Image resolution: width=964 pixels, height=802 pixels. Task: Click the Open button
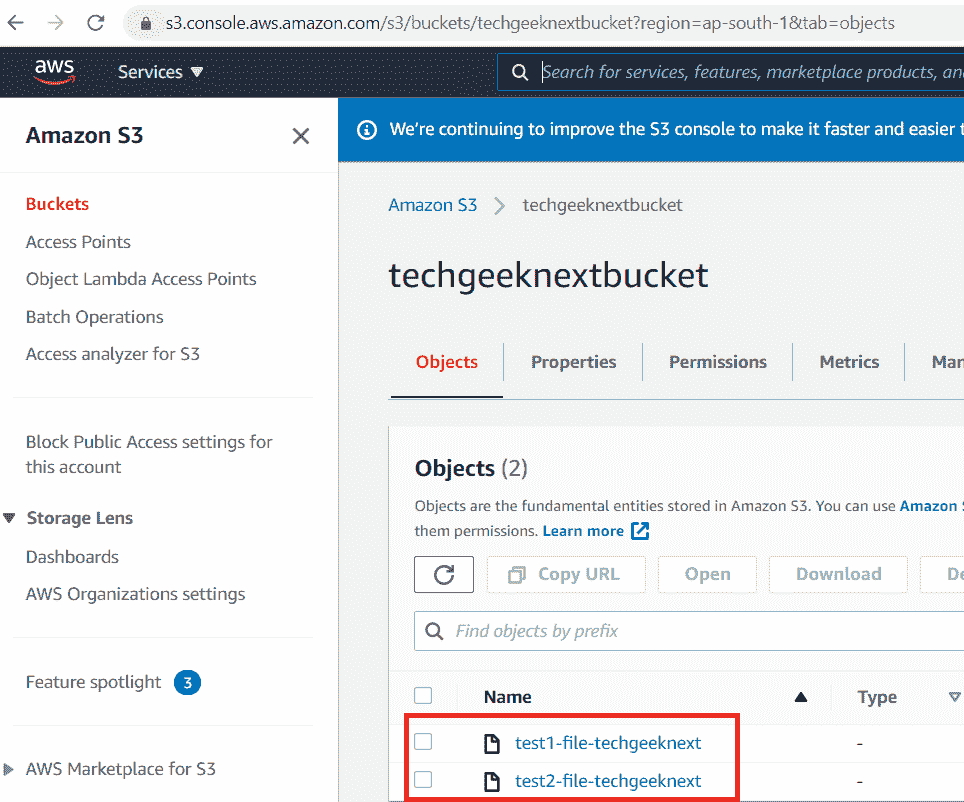pyautogui.click(x=707, y=574)
